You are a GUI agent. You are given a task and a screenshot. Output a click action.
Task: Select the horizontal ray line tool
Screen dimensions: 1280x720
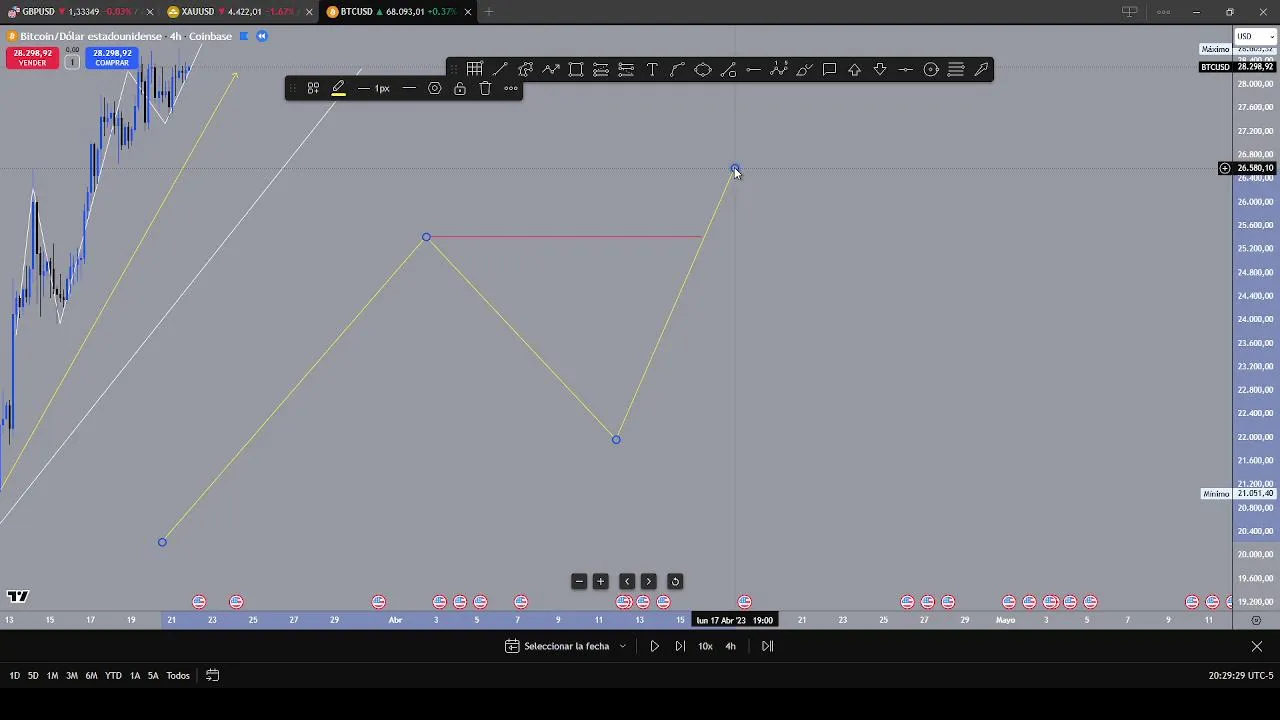pyautogui.click(x=753, y=69)
